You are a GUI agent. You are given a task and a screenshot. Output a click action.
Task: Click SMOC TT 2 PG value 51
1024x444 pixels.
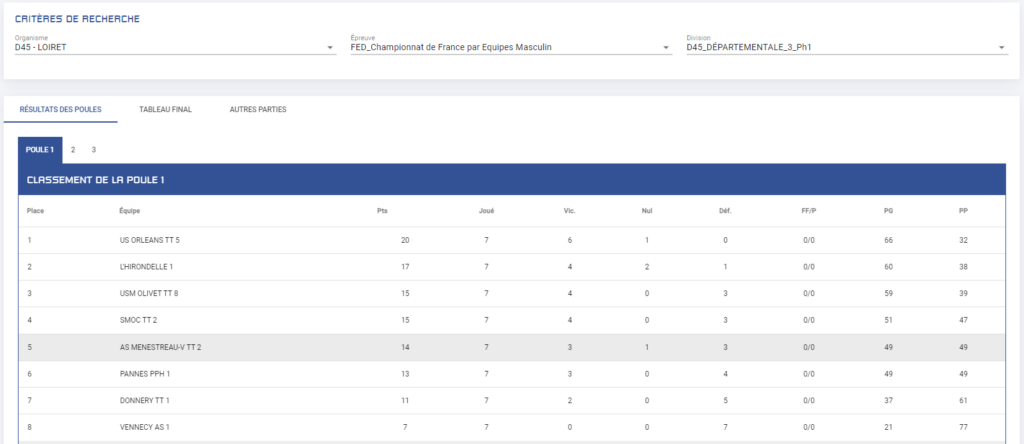(888, 320)
